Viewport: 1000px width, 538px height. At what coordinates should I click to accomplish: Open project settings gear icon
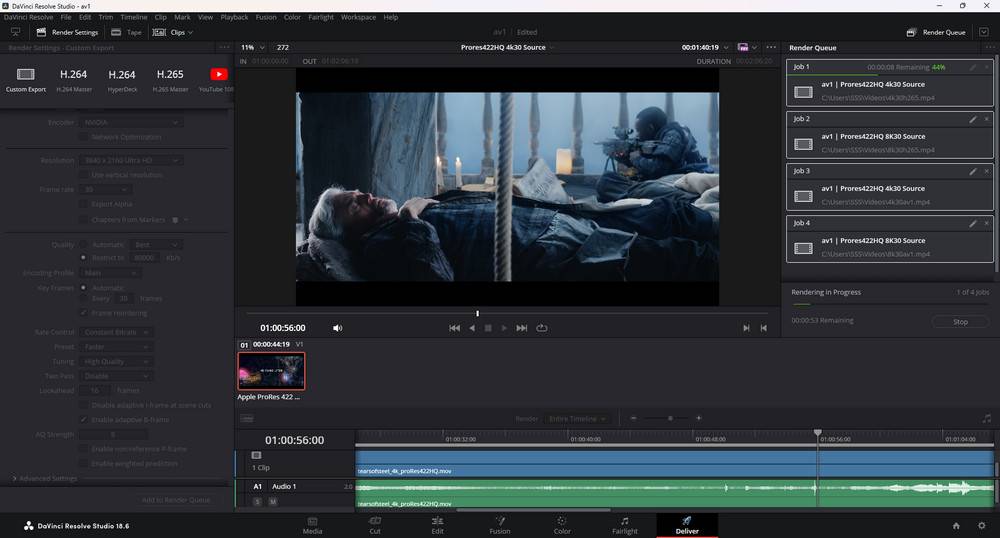(x=982, y=525)
